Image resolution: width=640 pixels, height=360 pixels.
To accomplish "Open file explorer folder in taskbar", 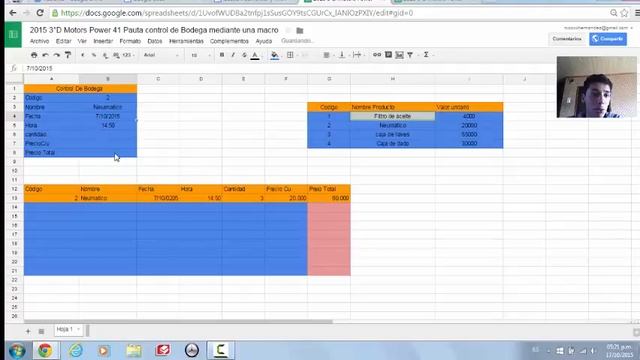I will pos(133,350).
